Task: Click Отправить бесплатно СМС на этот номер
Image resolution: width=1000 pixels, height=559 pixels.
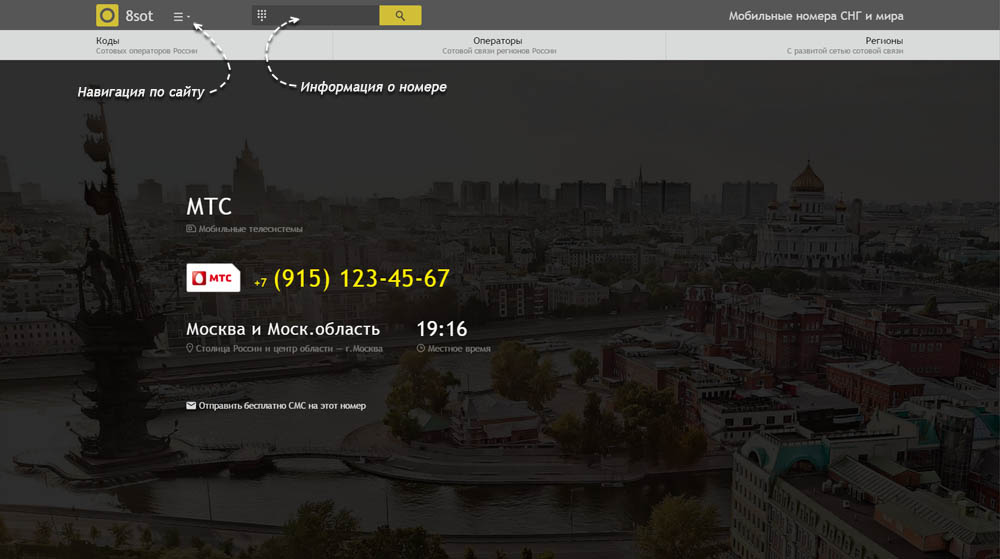Action: (282, 405)
